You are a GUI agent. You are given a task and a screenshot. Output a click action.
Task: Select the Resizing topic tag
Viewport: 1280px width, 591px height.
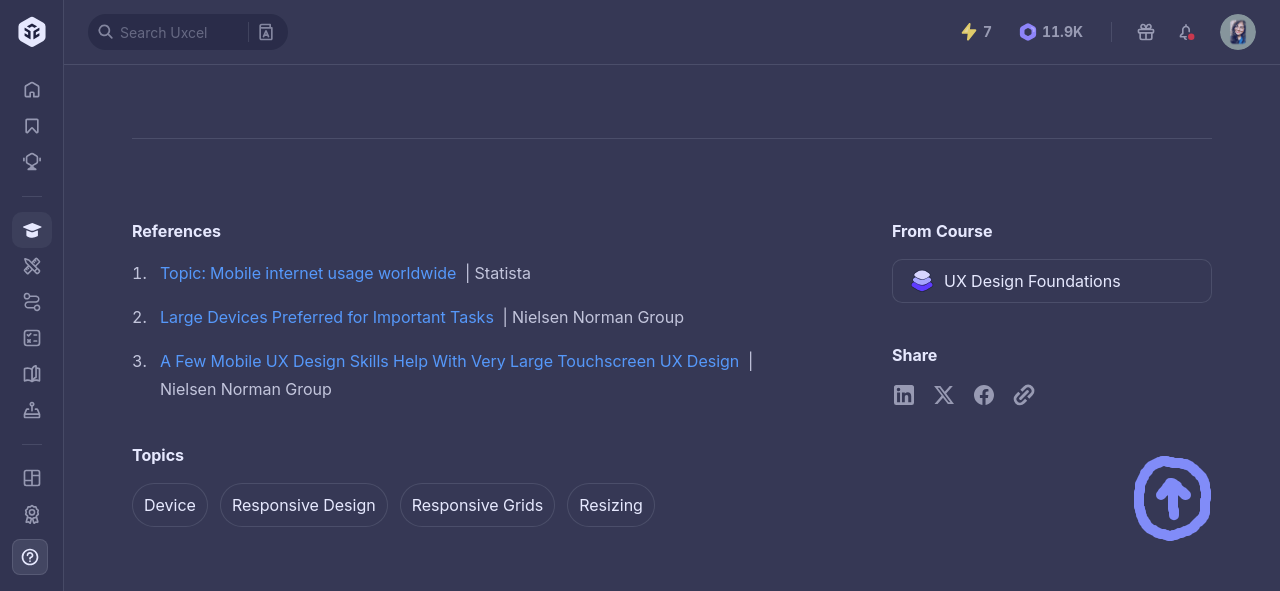611,505
